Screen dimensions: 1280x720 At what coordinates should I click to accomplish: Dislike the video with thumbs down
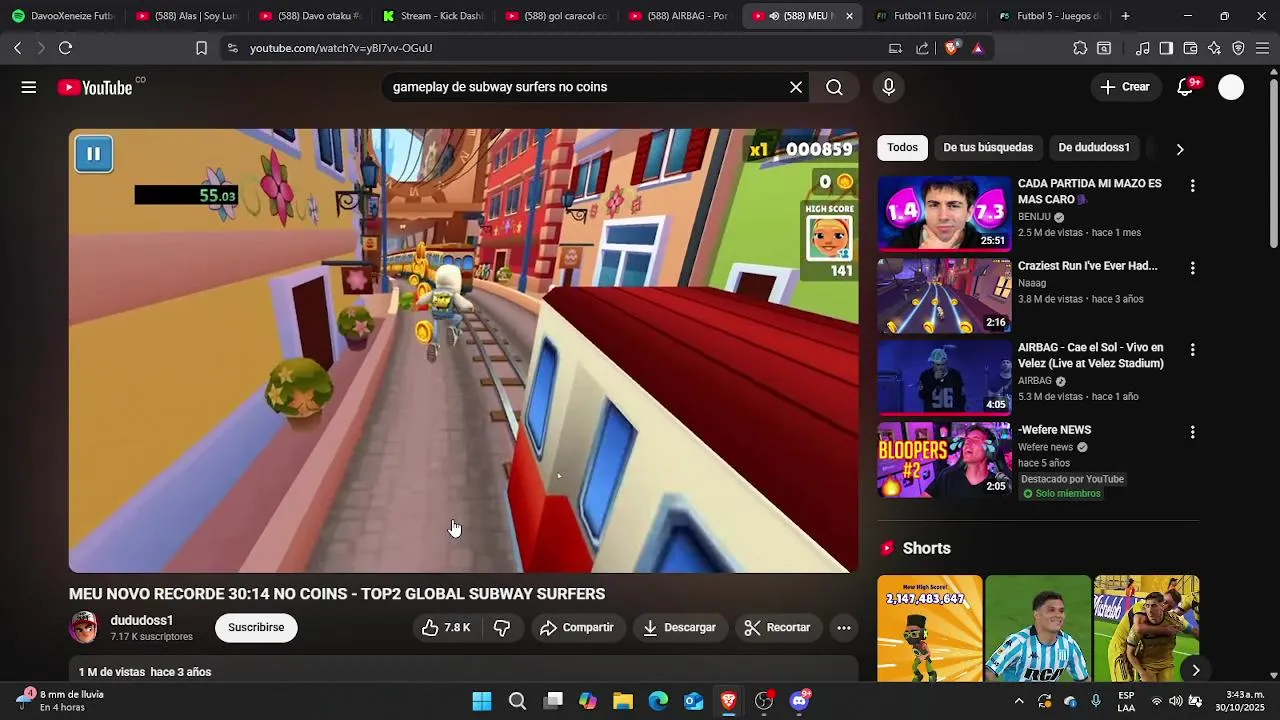coord(502,628)
